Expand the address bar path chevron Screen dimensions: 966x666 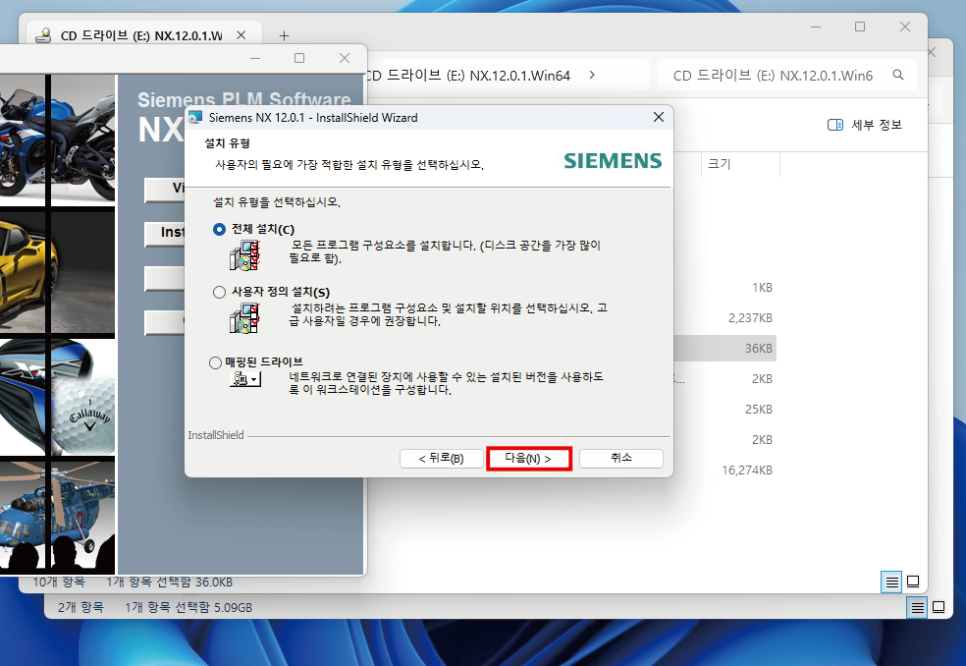tap(592, 75)
